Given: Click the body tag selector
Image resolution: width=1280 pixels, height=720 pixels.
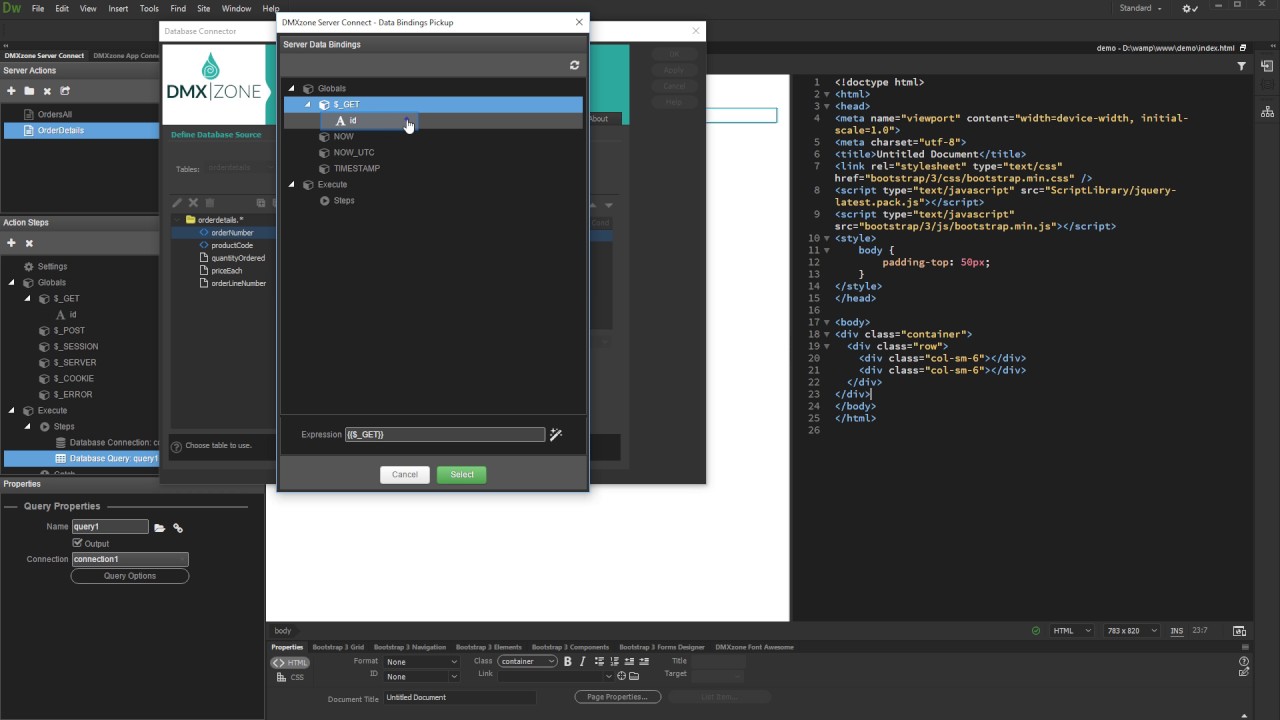Looking at the screenshot, I should [283, 631].
